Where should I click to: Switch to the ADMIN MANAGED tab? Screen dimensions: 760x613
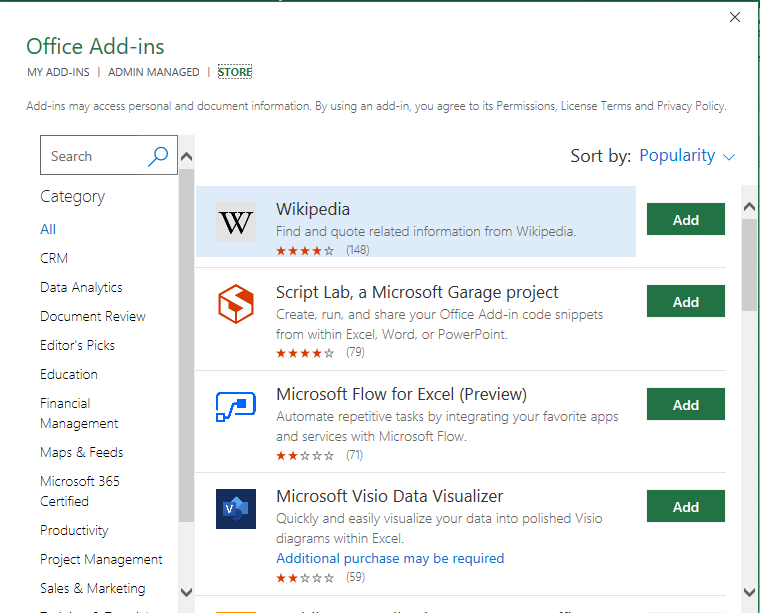coord(154,72)
